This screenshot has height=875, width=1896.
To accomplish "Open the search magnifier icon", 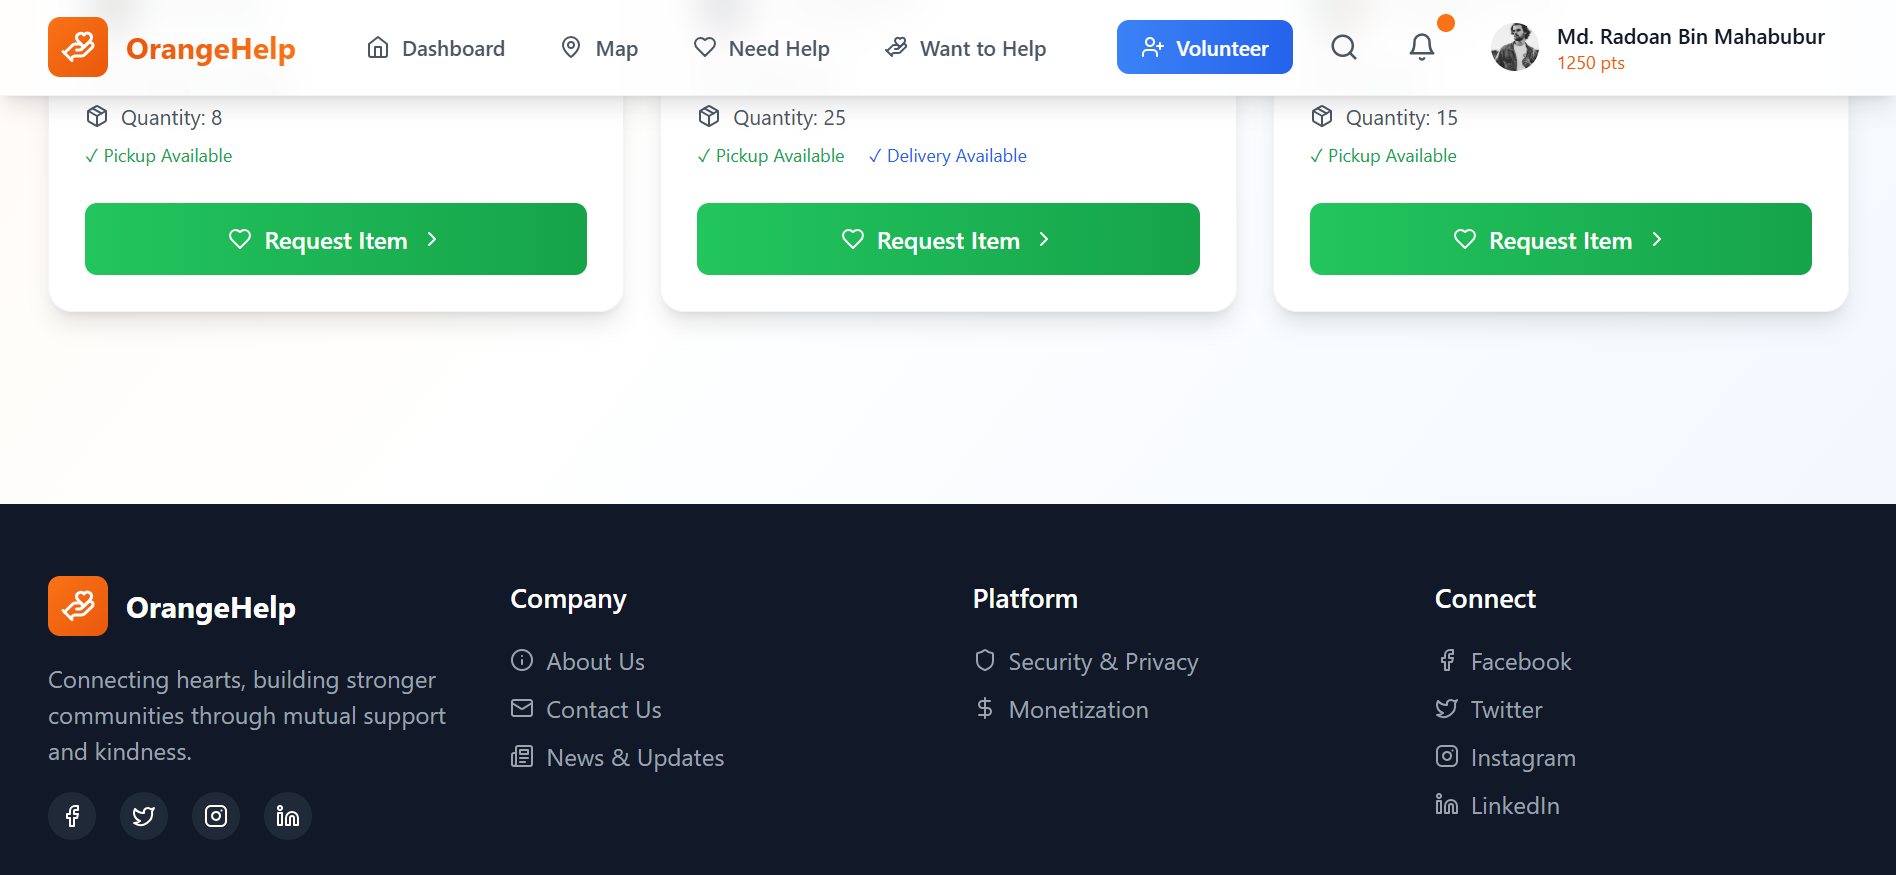I will [x=1344, y=47].
